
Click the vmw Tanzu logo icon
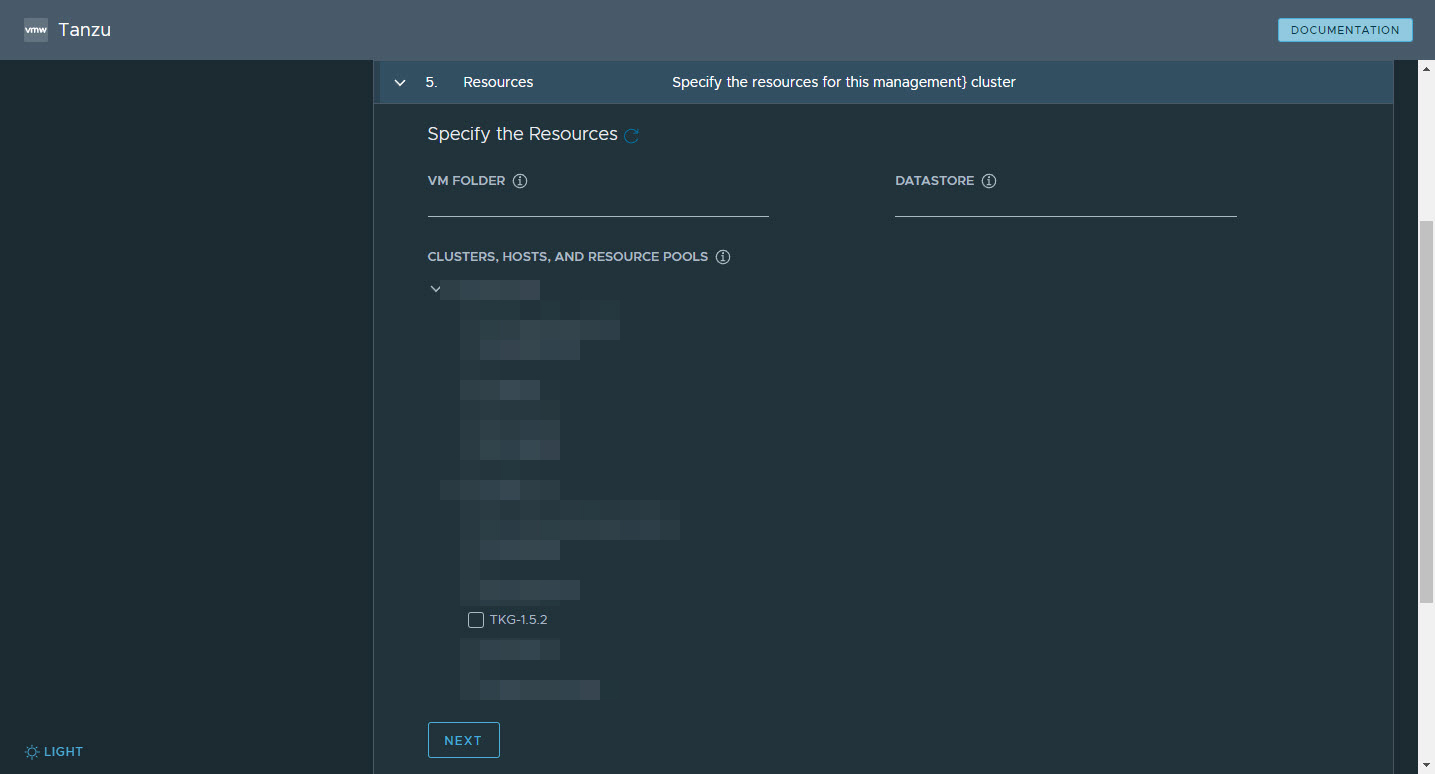36,30
